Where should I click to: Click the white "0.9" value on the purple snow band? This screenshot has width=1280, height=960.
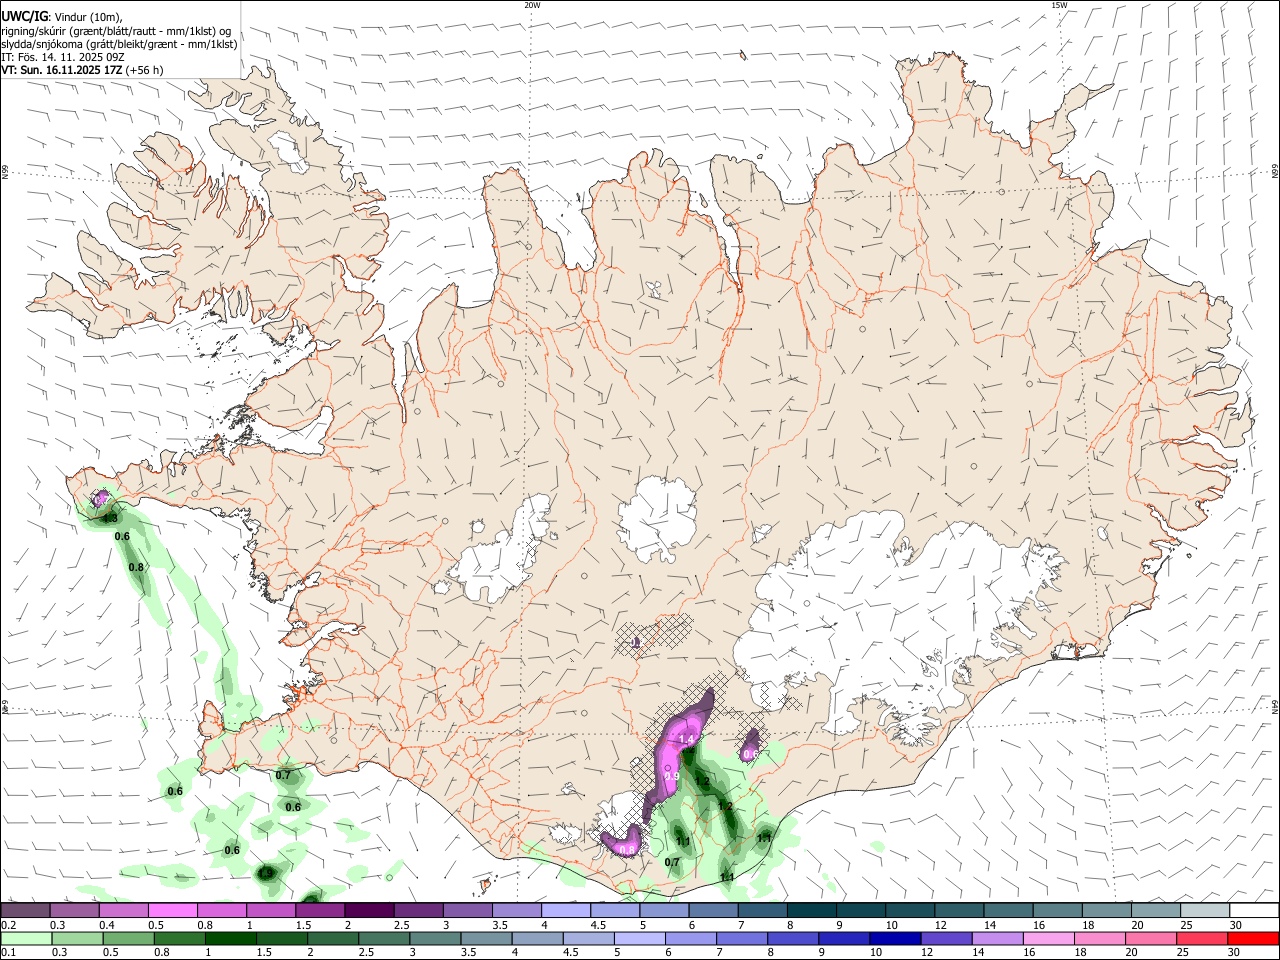click(x=672, y=776)
